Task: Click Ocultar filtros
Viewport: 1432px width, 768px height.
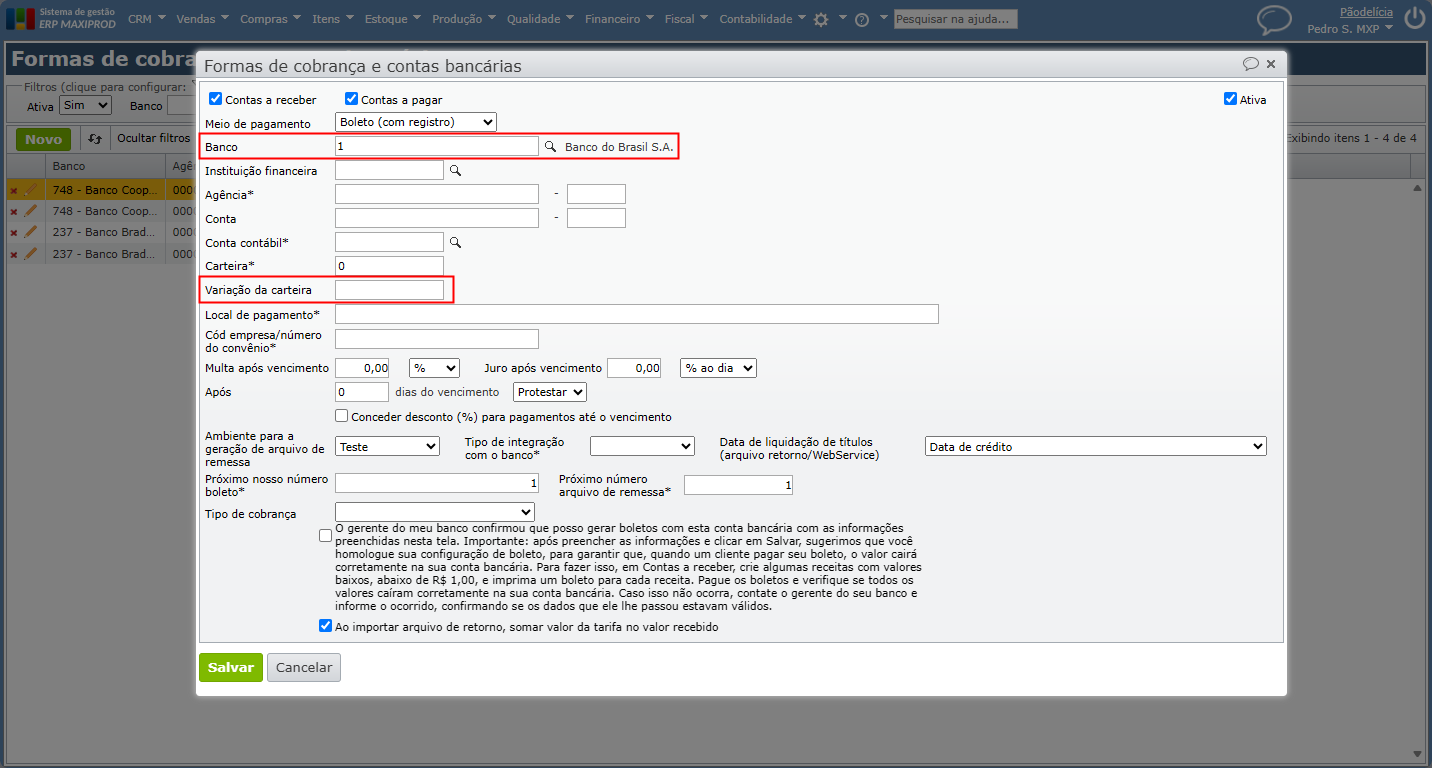Action: [153, 138]
